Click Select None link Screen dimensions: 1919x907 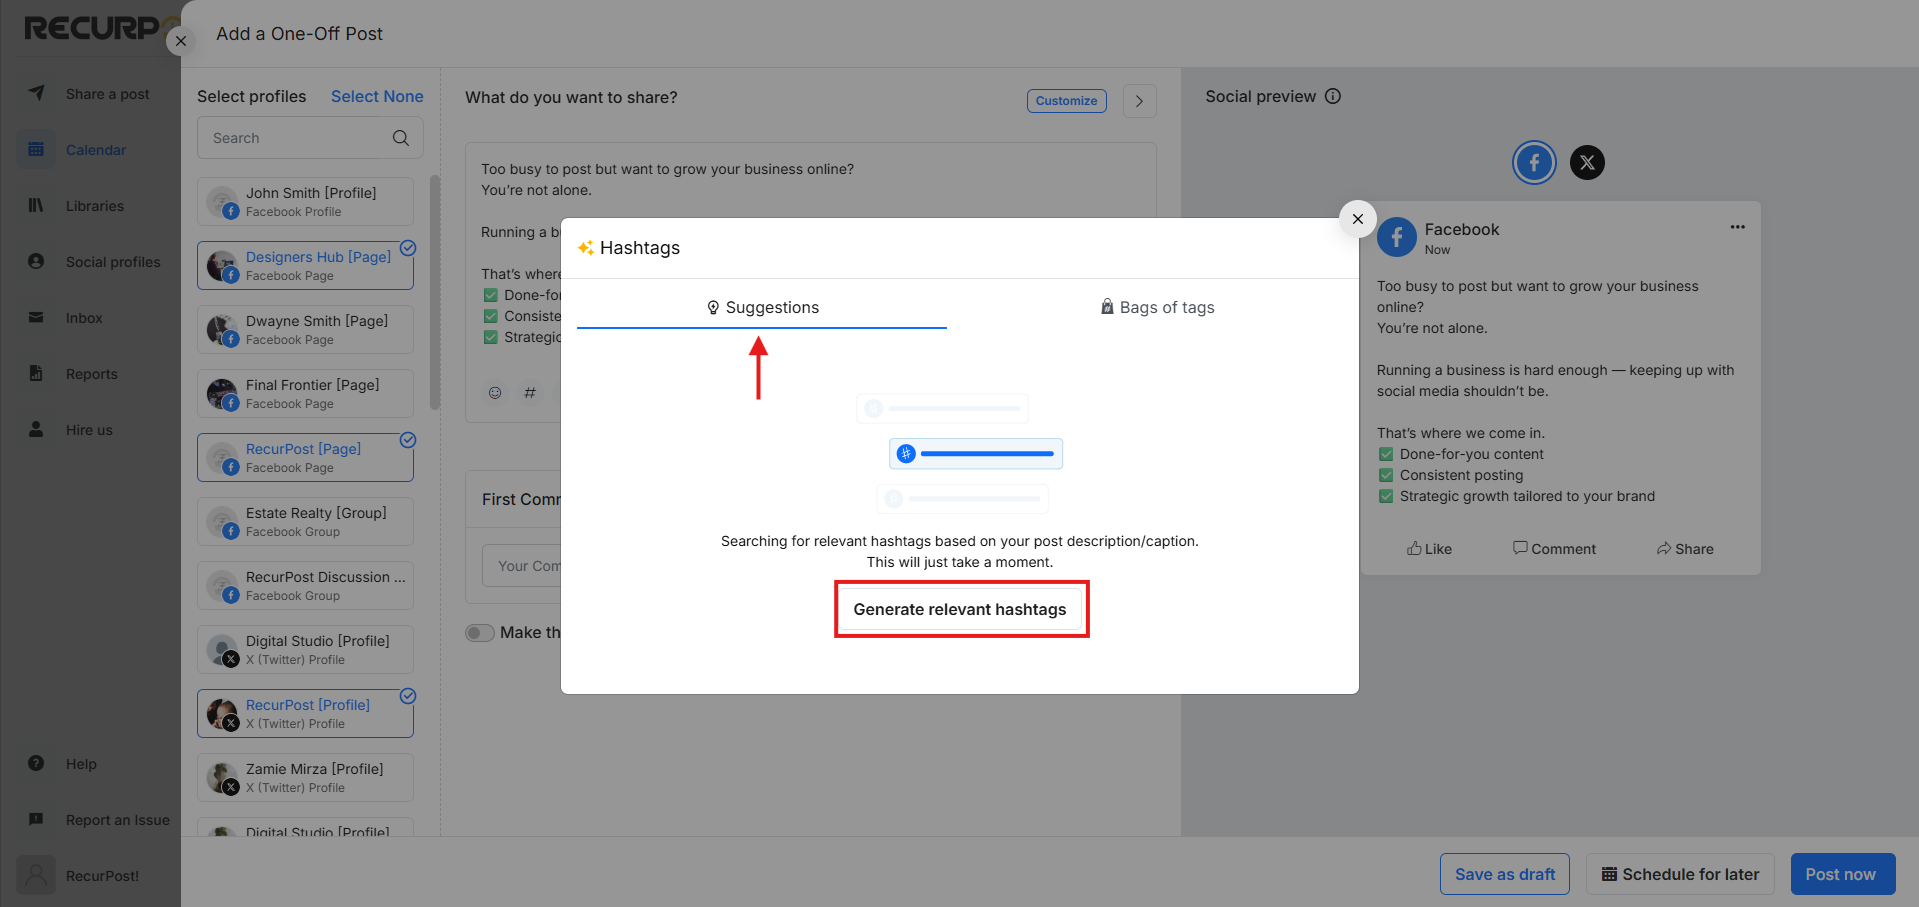click(x=377, y=96)
